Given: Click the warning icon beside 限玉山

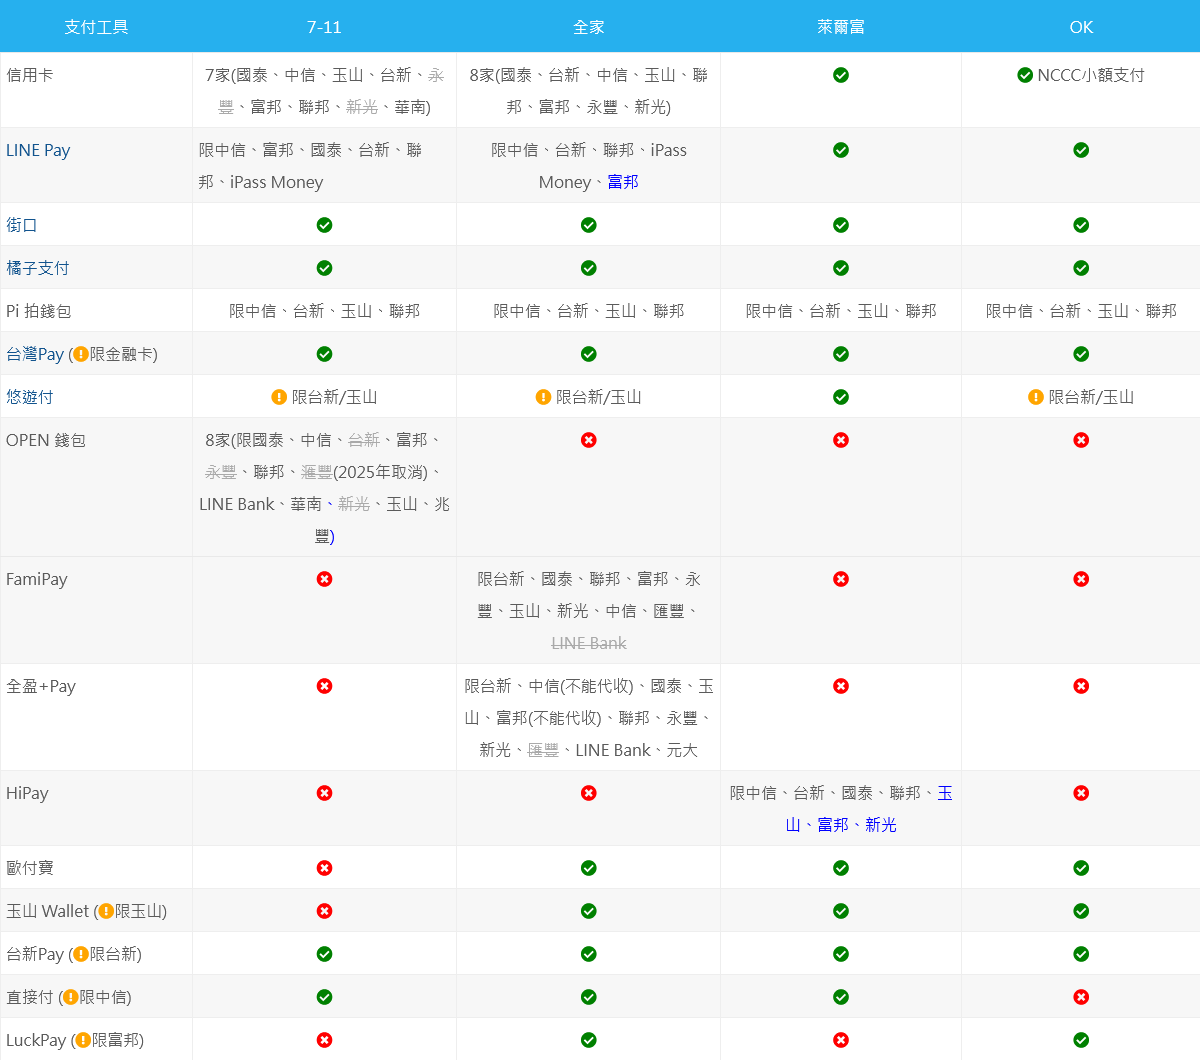Looking at the screenshot, I should point(106,911).
